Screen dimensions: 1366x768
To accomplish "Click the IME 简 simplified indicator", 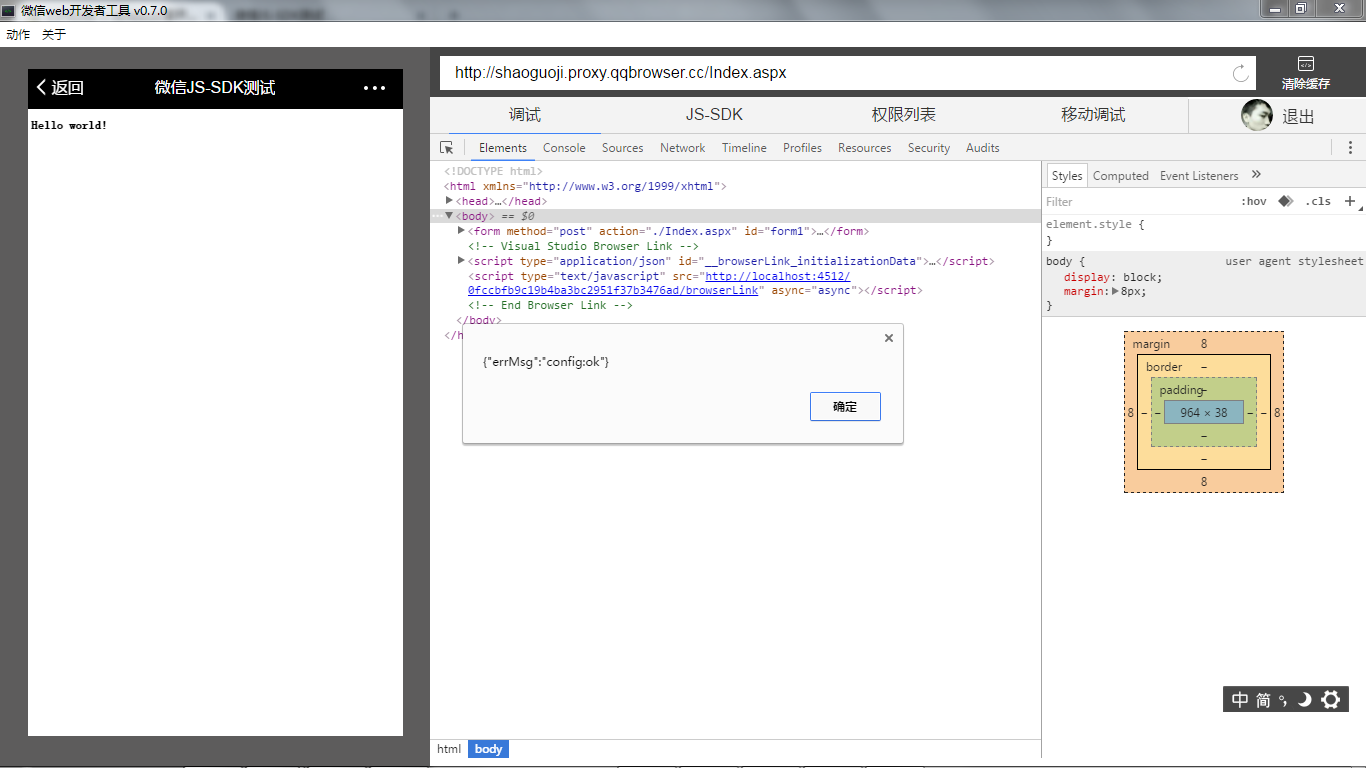I will (x=1264, y=700).
